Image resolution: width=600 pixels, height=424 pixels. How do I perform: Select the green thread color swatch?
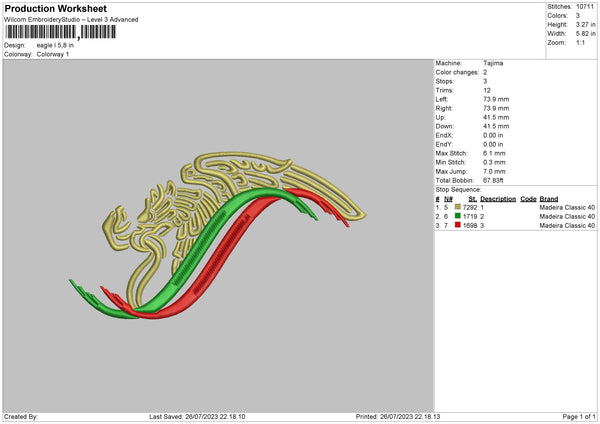(459, 215)
